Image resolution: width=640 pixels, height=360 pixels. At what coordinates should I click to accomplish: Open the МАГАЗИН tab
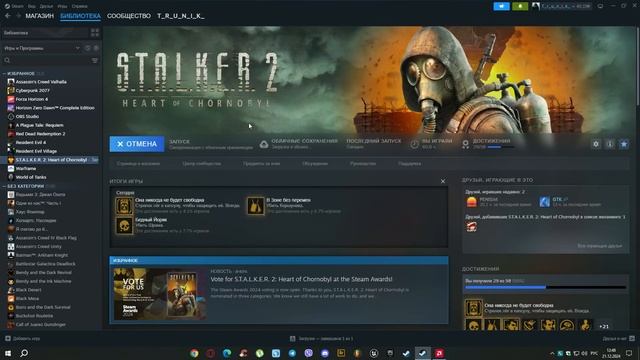(40, 16)
